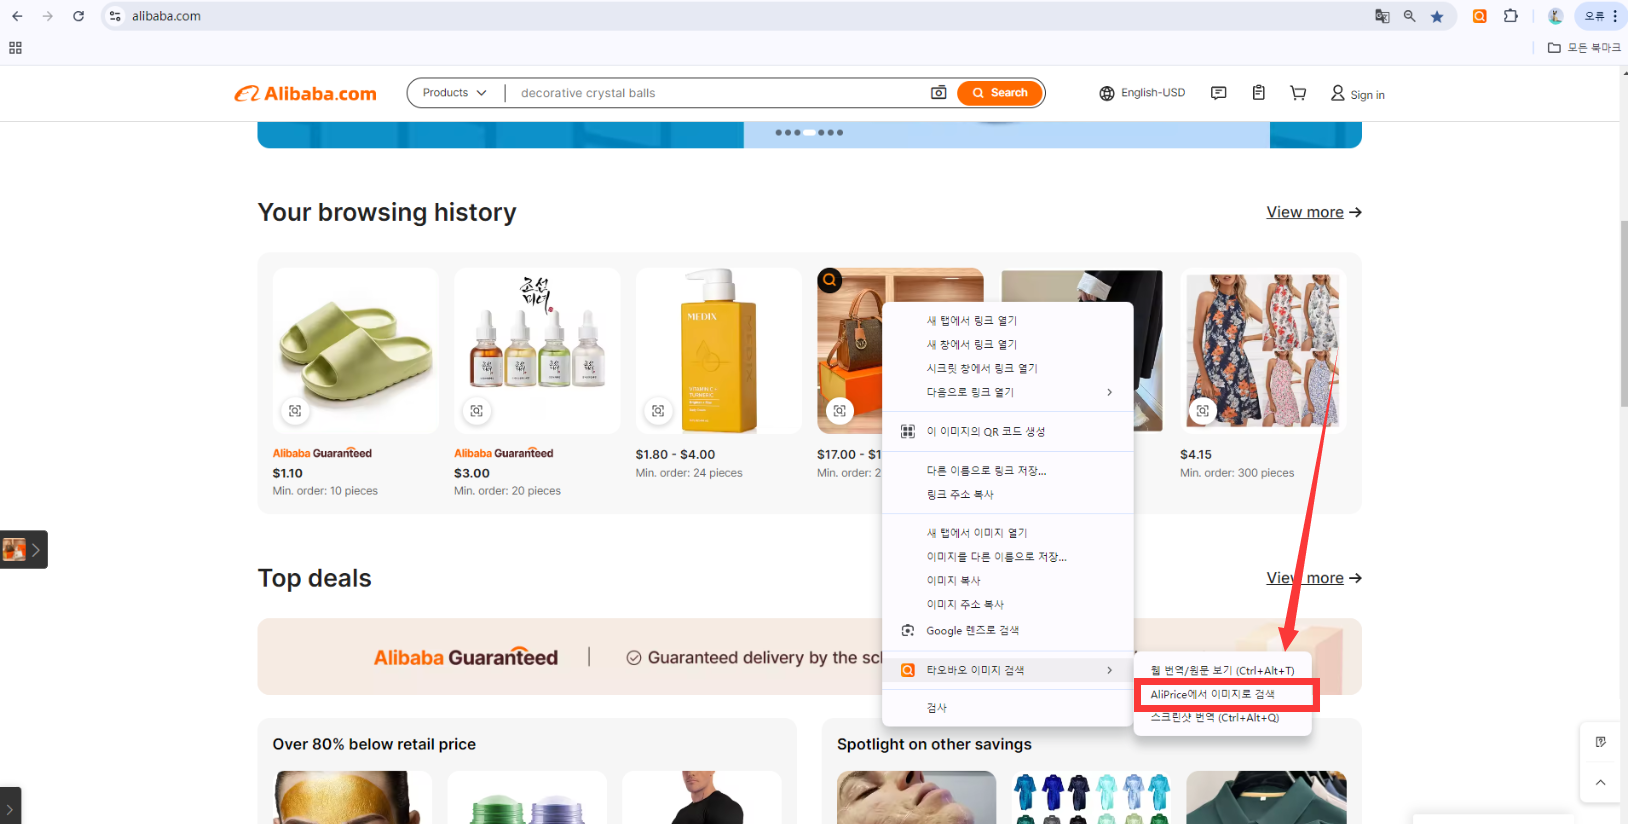Screen dimensions: 1628x824
Task: Open the shopping cart
Action: click(x=1298, y=93)
